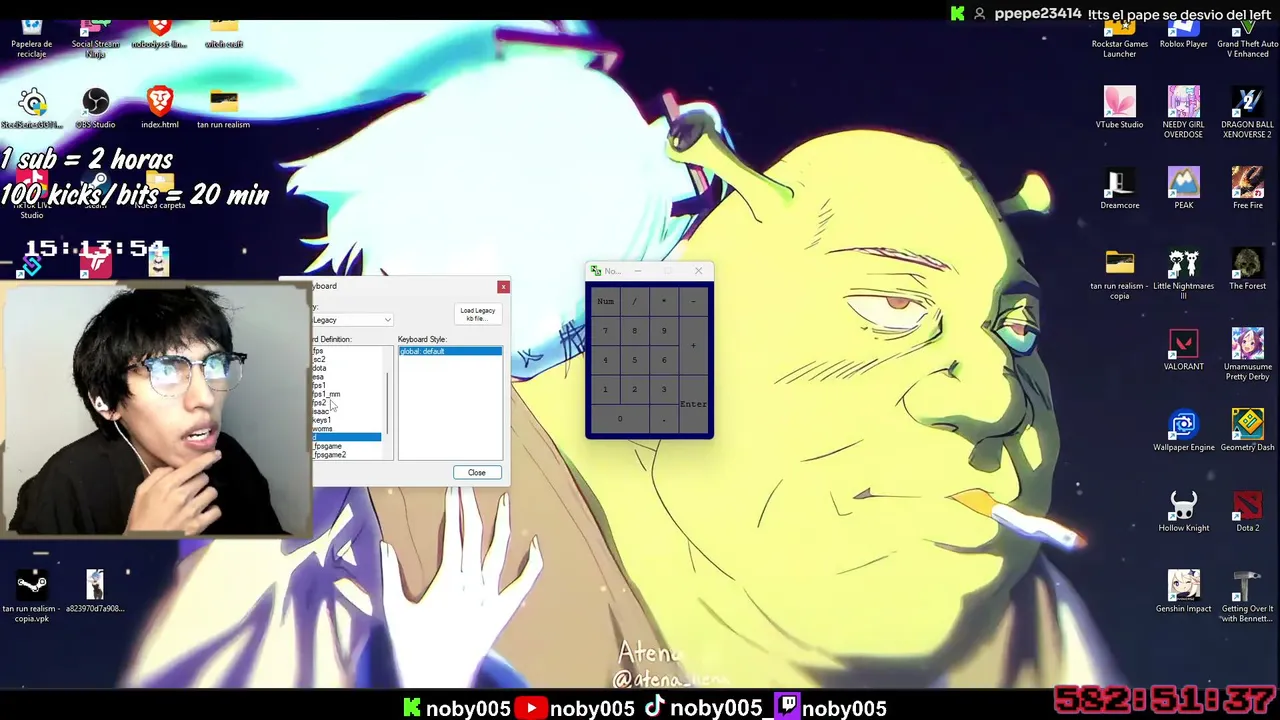Select 'fps1_mm' in the definition list
The image size is (1280, 720).
point(346,394)
